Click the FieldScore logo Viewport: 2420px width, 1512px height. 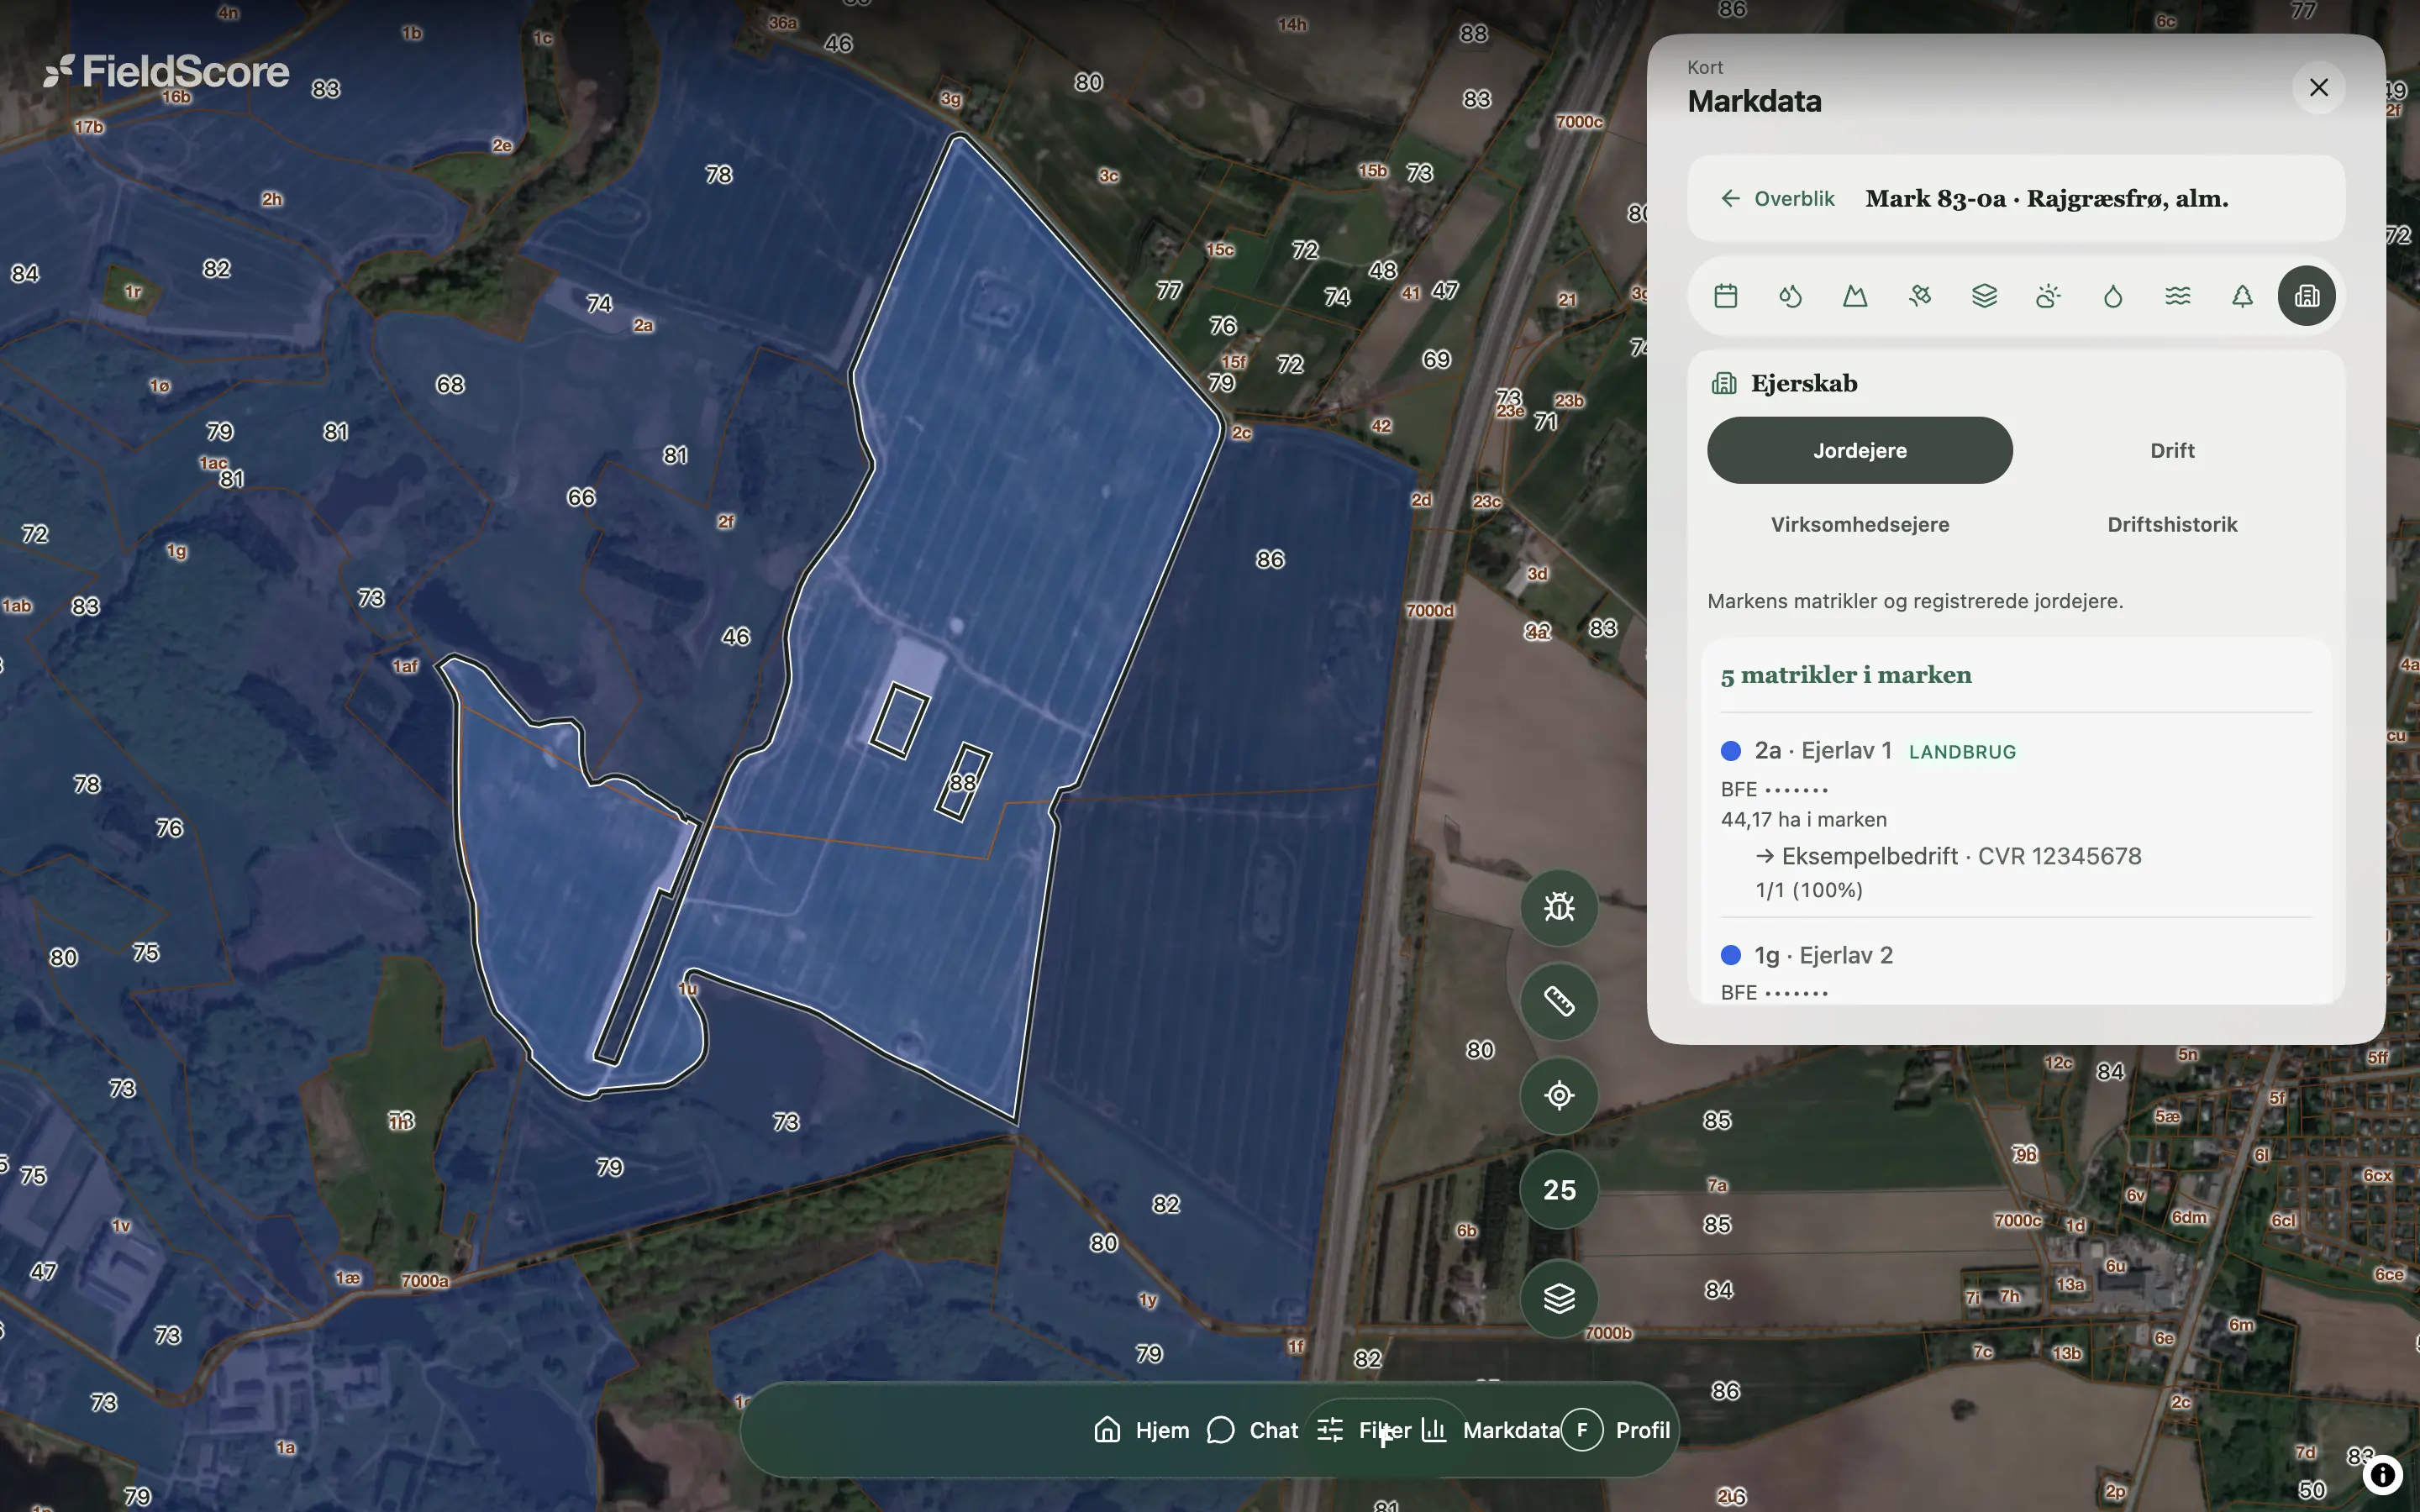[167, 71]
